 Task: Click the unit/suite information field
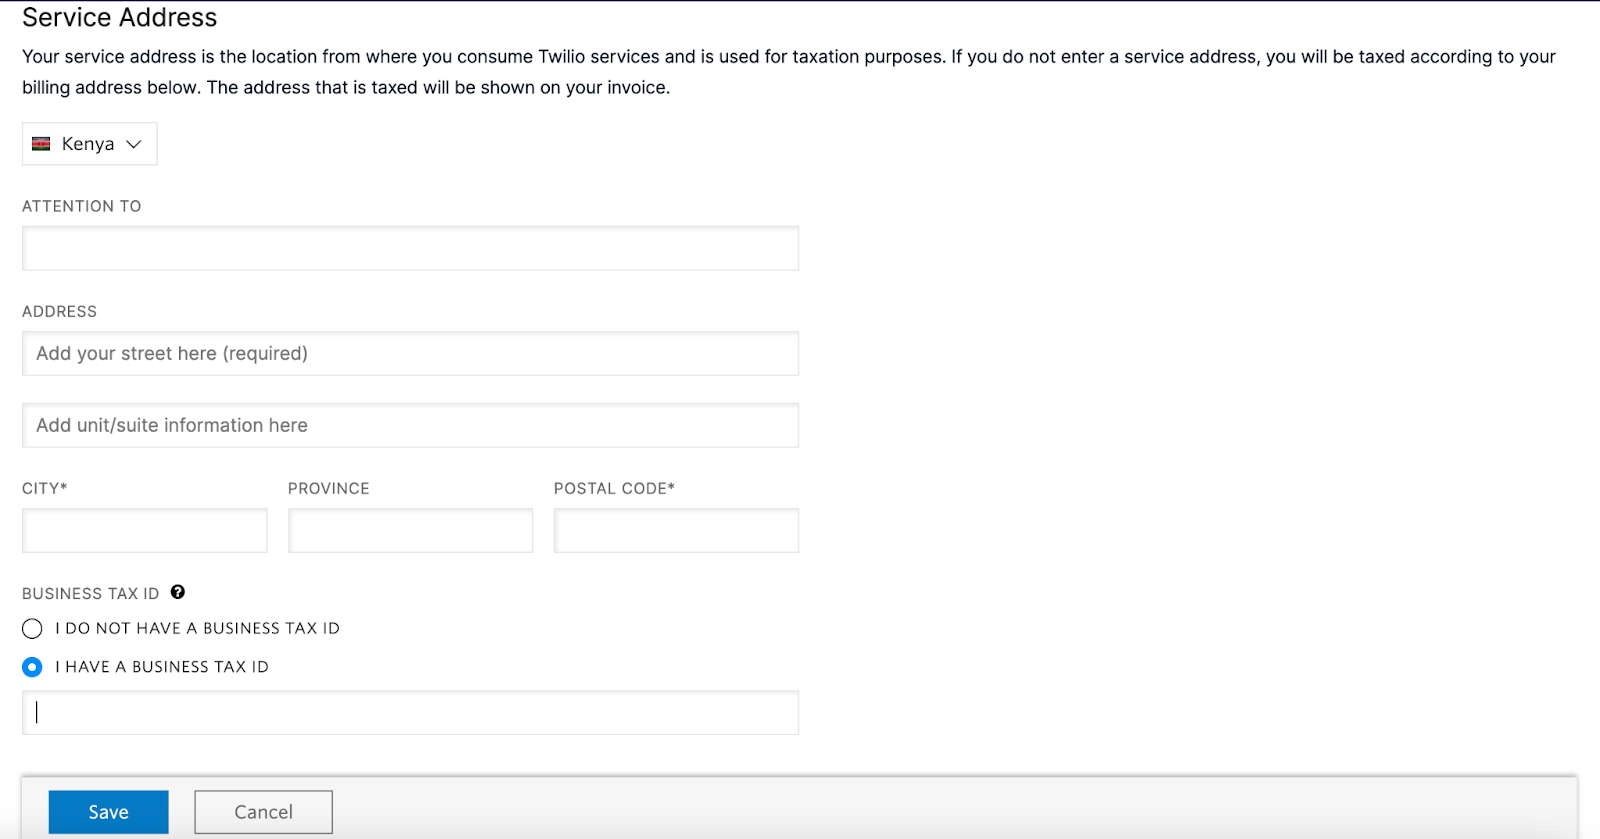click(410, 425)
